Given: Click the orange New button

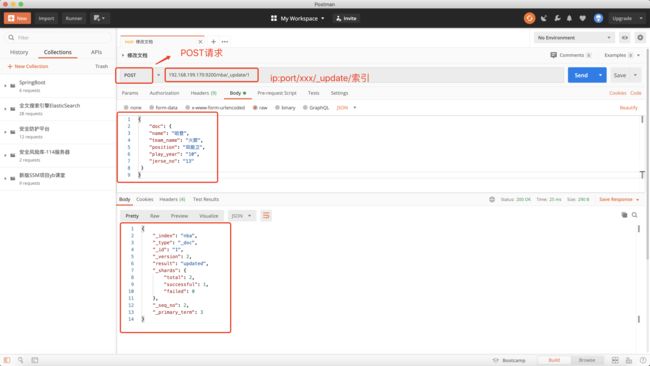Looking at the screenshot, I should coord(17,18).
